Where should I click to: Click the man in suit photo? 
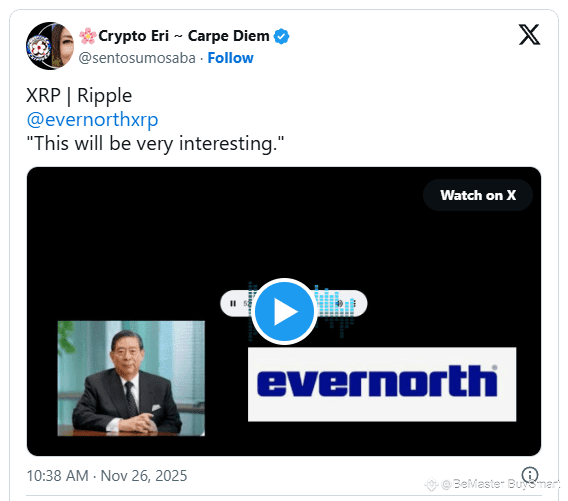pos(131,378)
